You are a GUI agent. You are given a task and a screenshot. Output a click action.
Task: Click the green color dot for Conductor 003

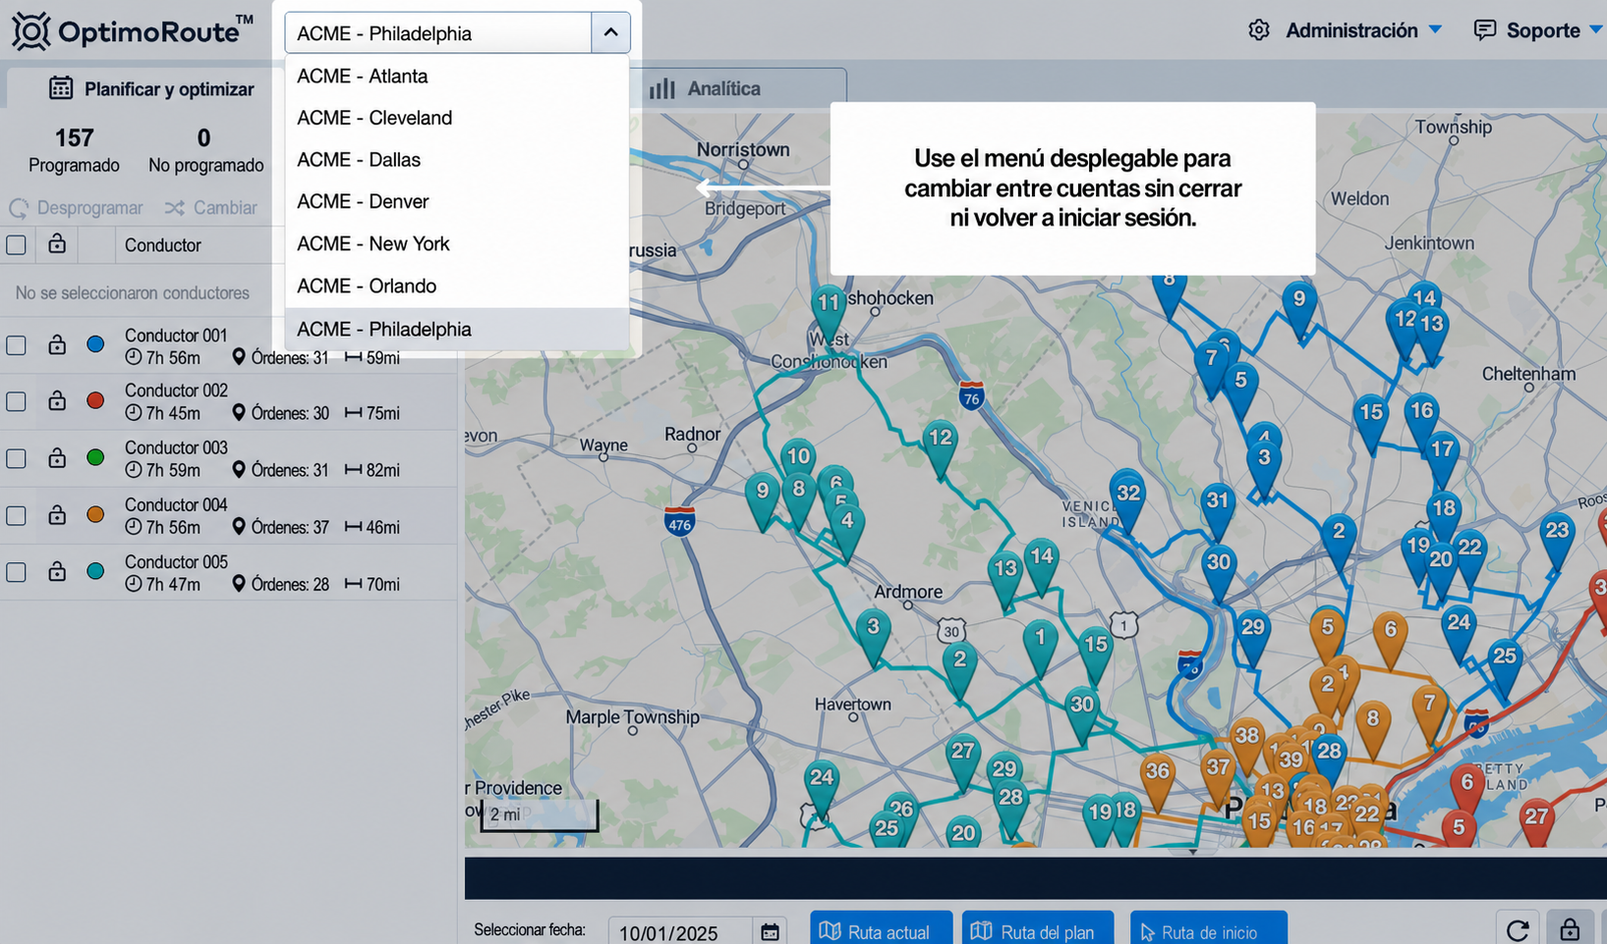point(96,457)
